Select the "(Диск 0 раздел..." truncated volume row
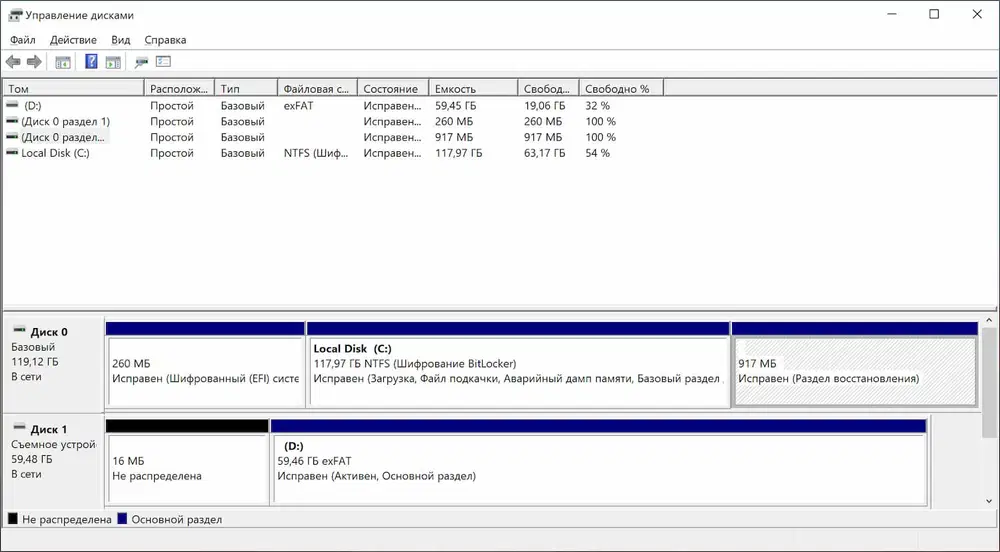The image size is (1000, 552). [x=62, y=138]
